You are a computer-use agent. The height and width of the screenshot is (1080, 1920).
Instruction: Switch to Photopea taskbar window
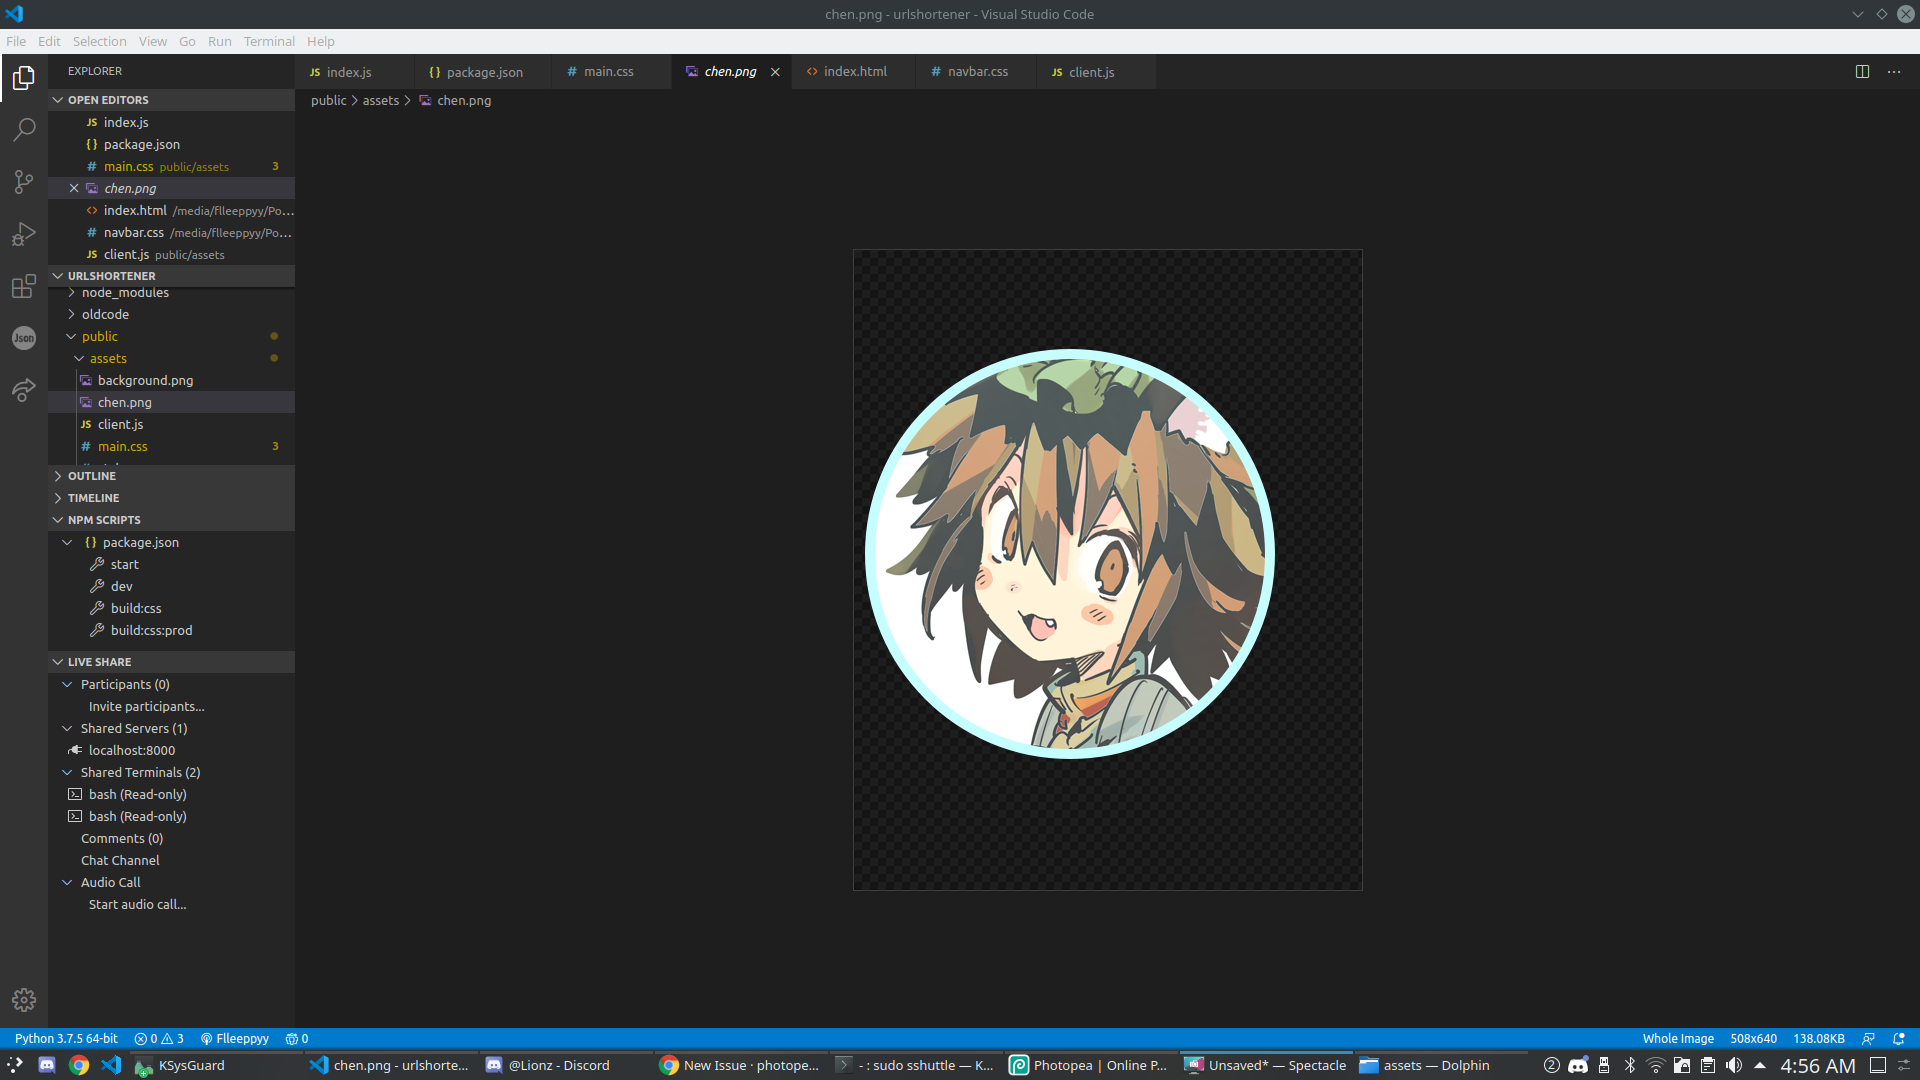[x=1090, y=1065]
